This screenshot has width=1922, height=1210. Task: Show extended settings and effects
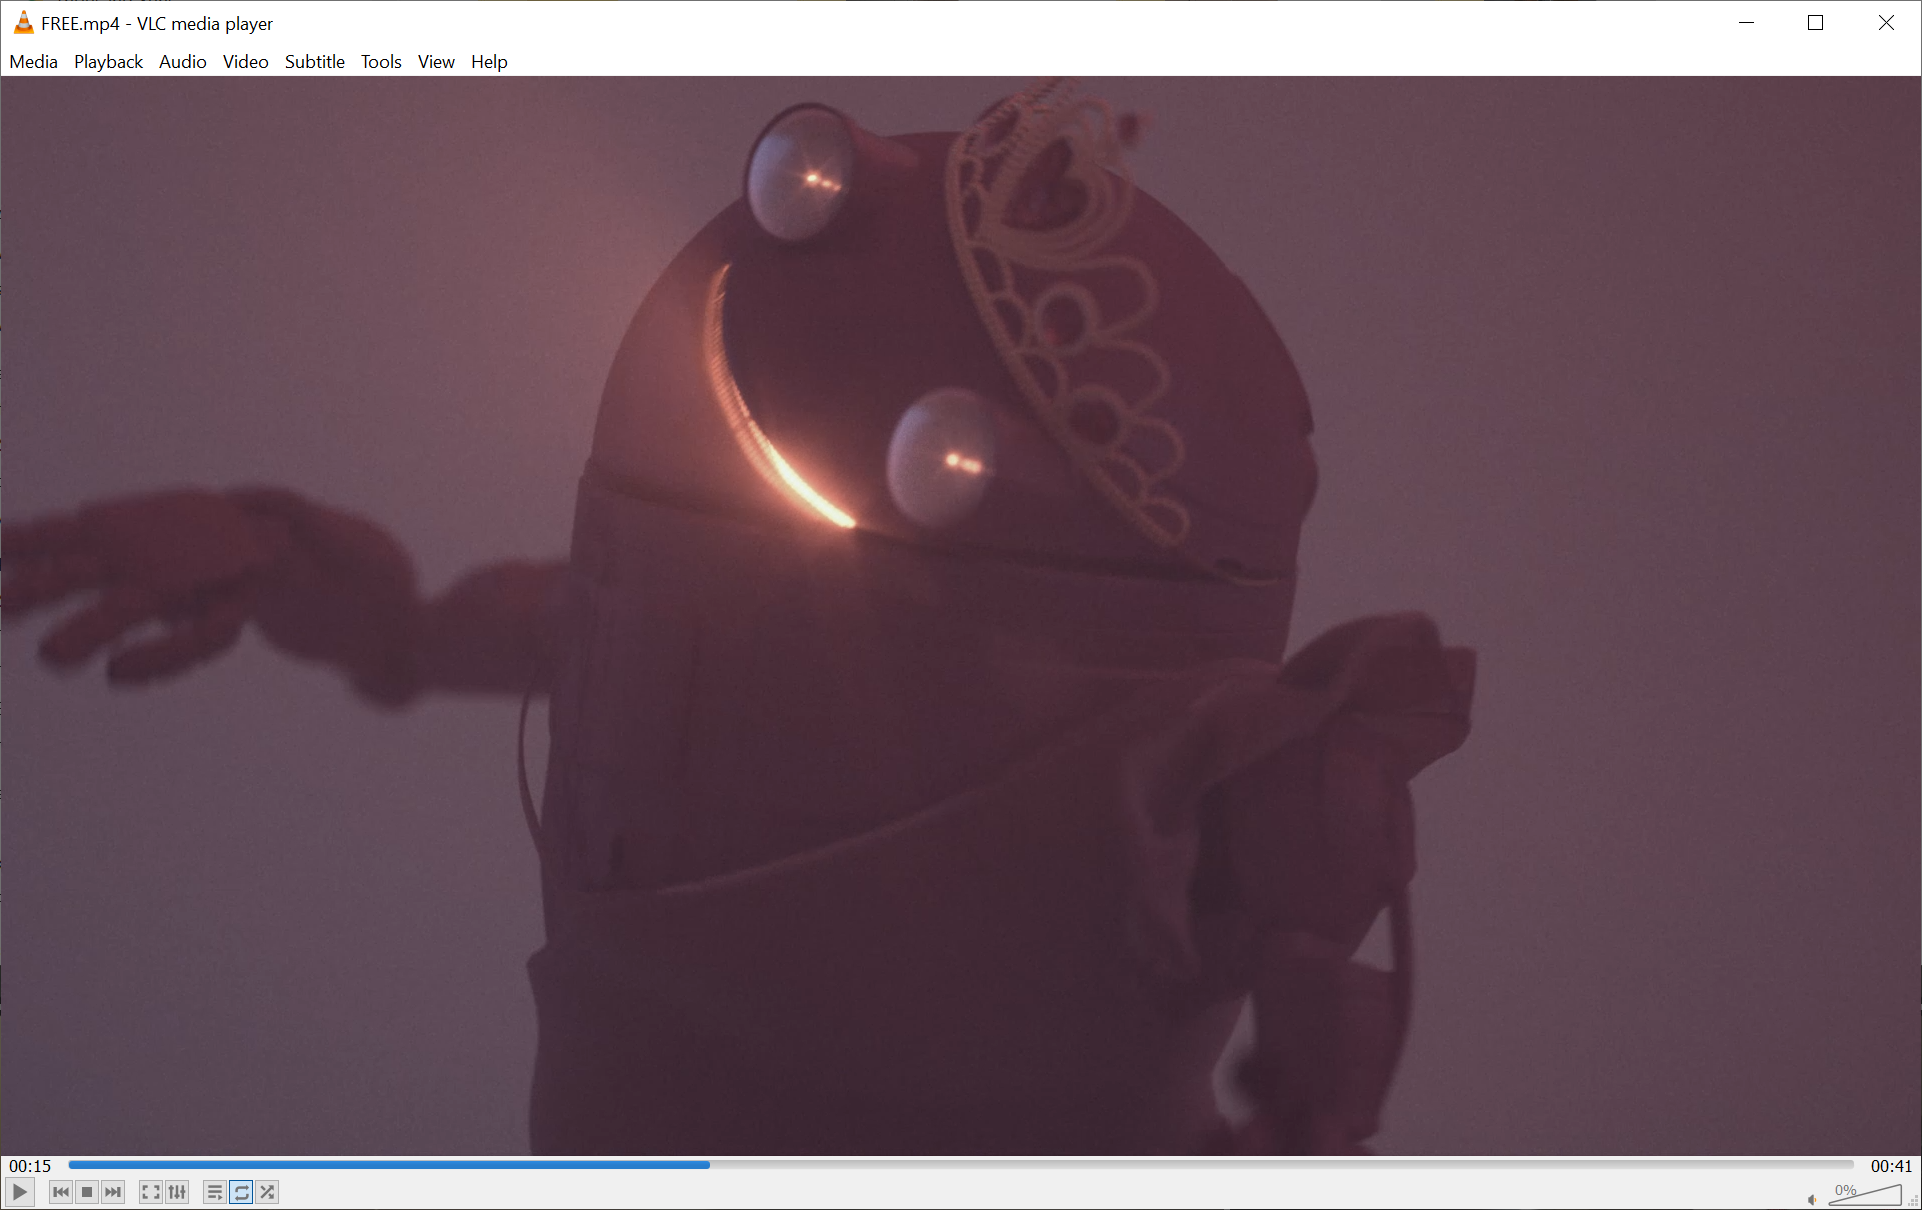pos(177,1192)
